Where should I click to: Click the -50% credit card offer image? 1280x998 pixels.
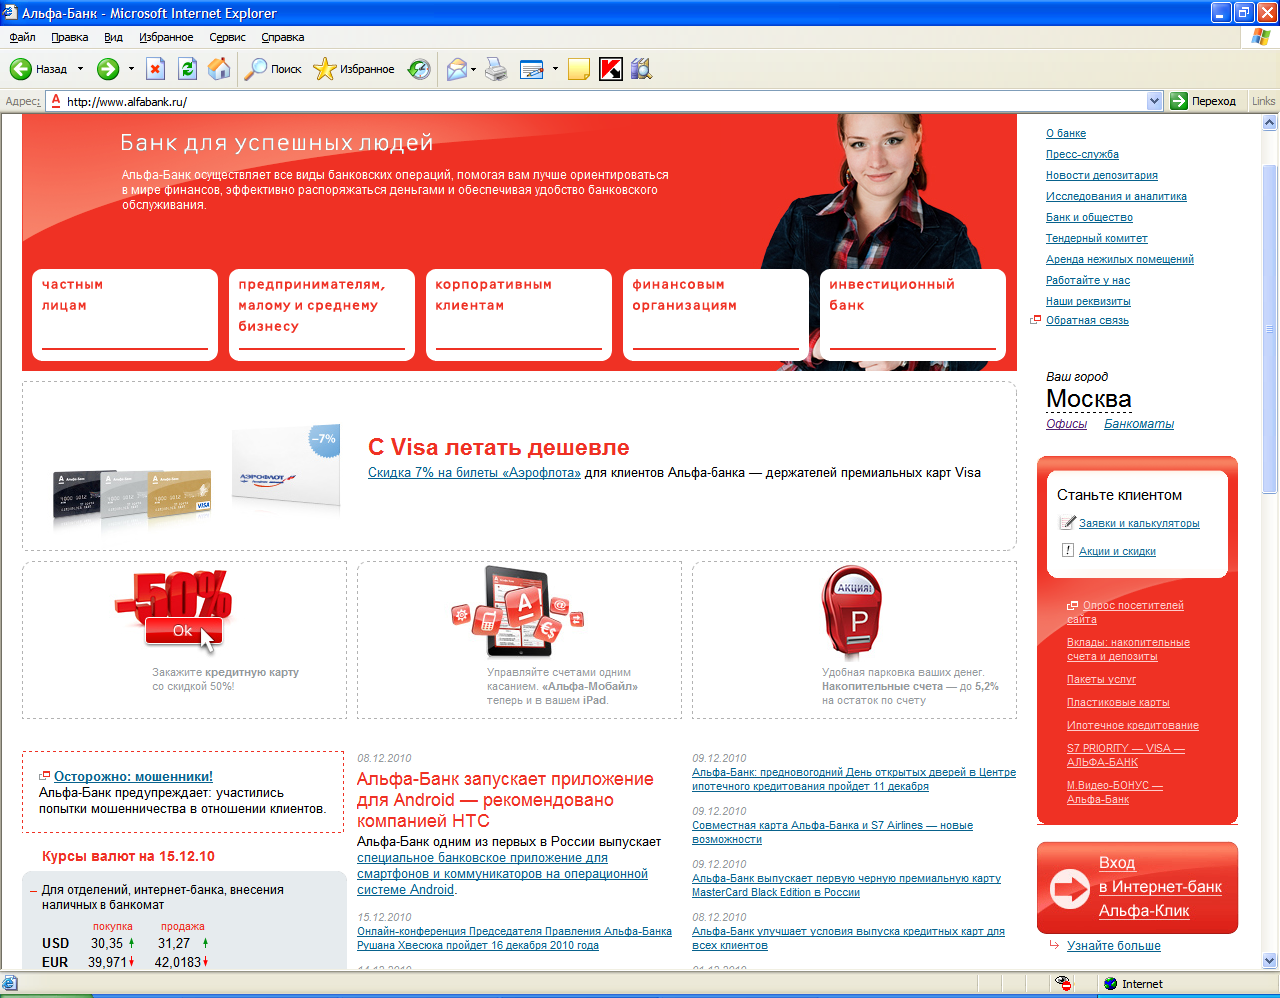174,609
